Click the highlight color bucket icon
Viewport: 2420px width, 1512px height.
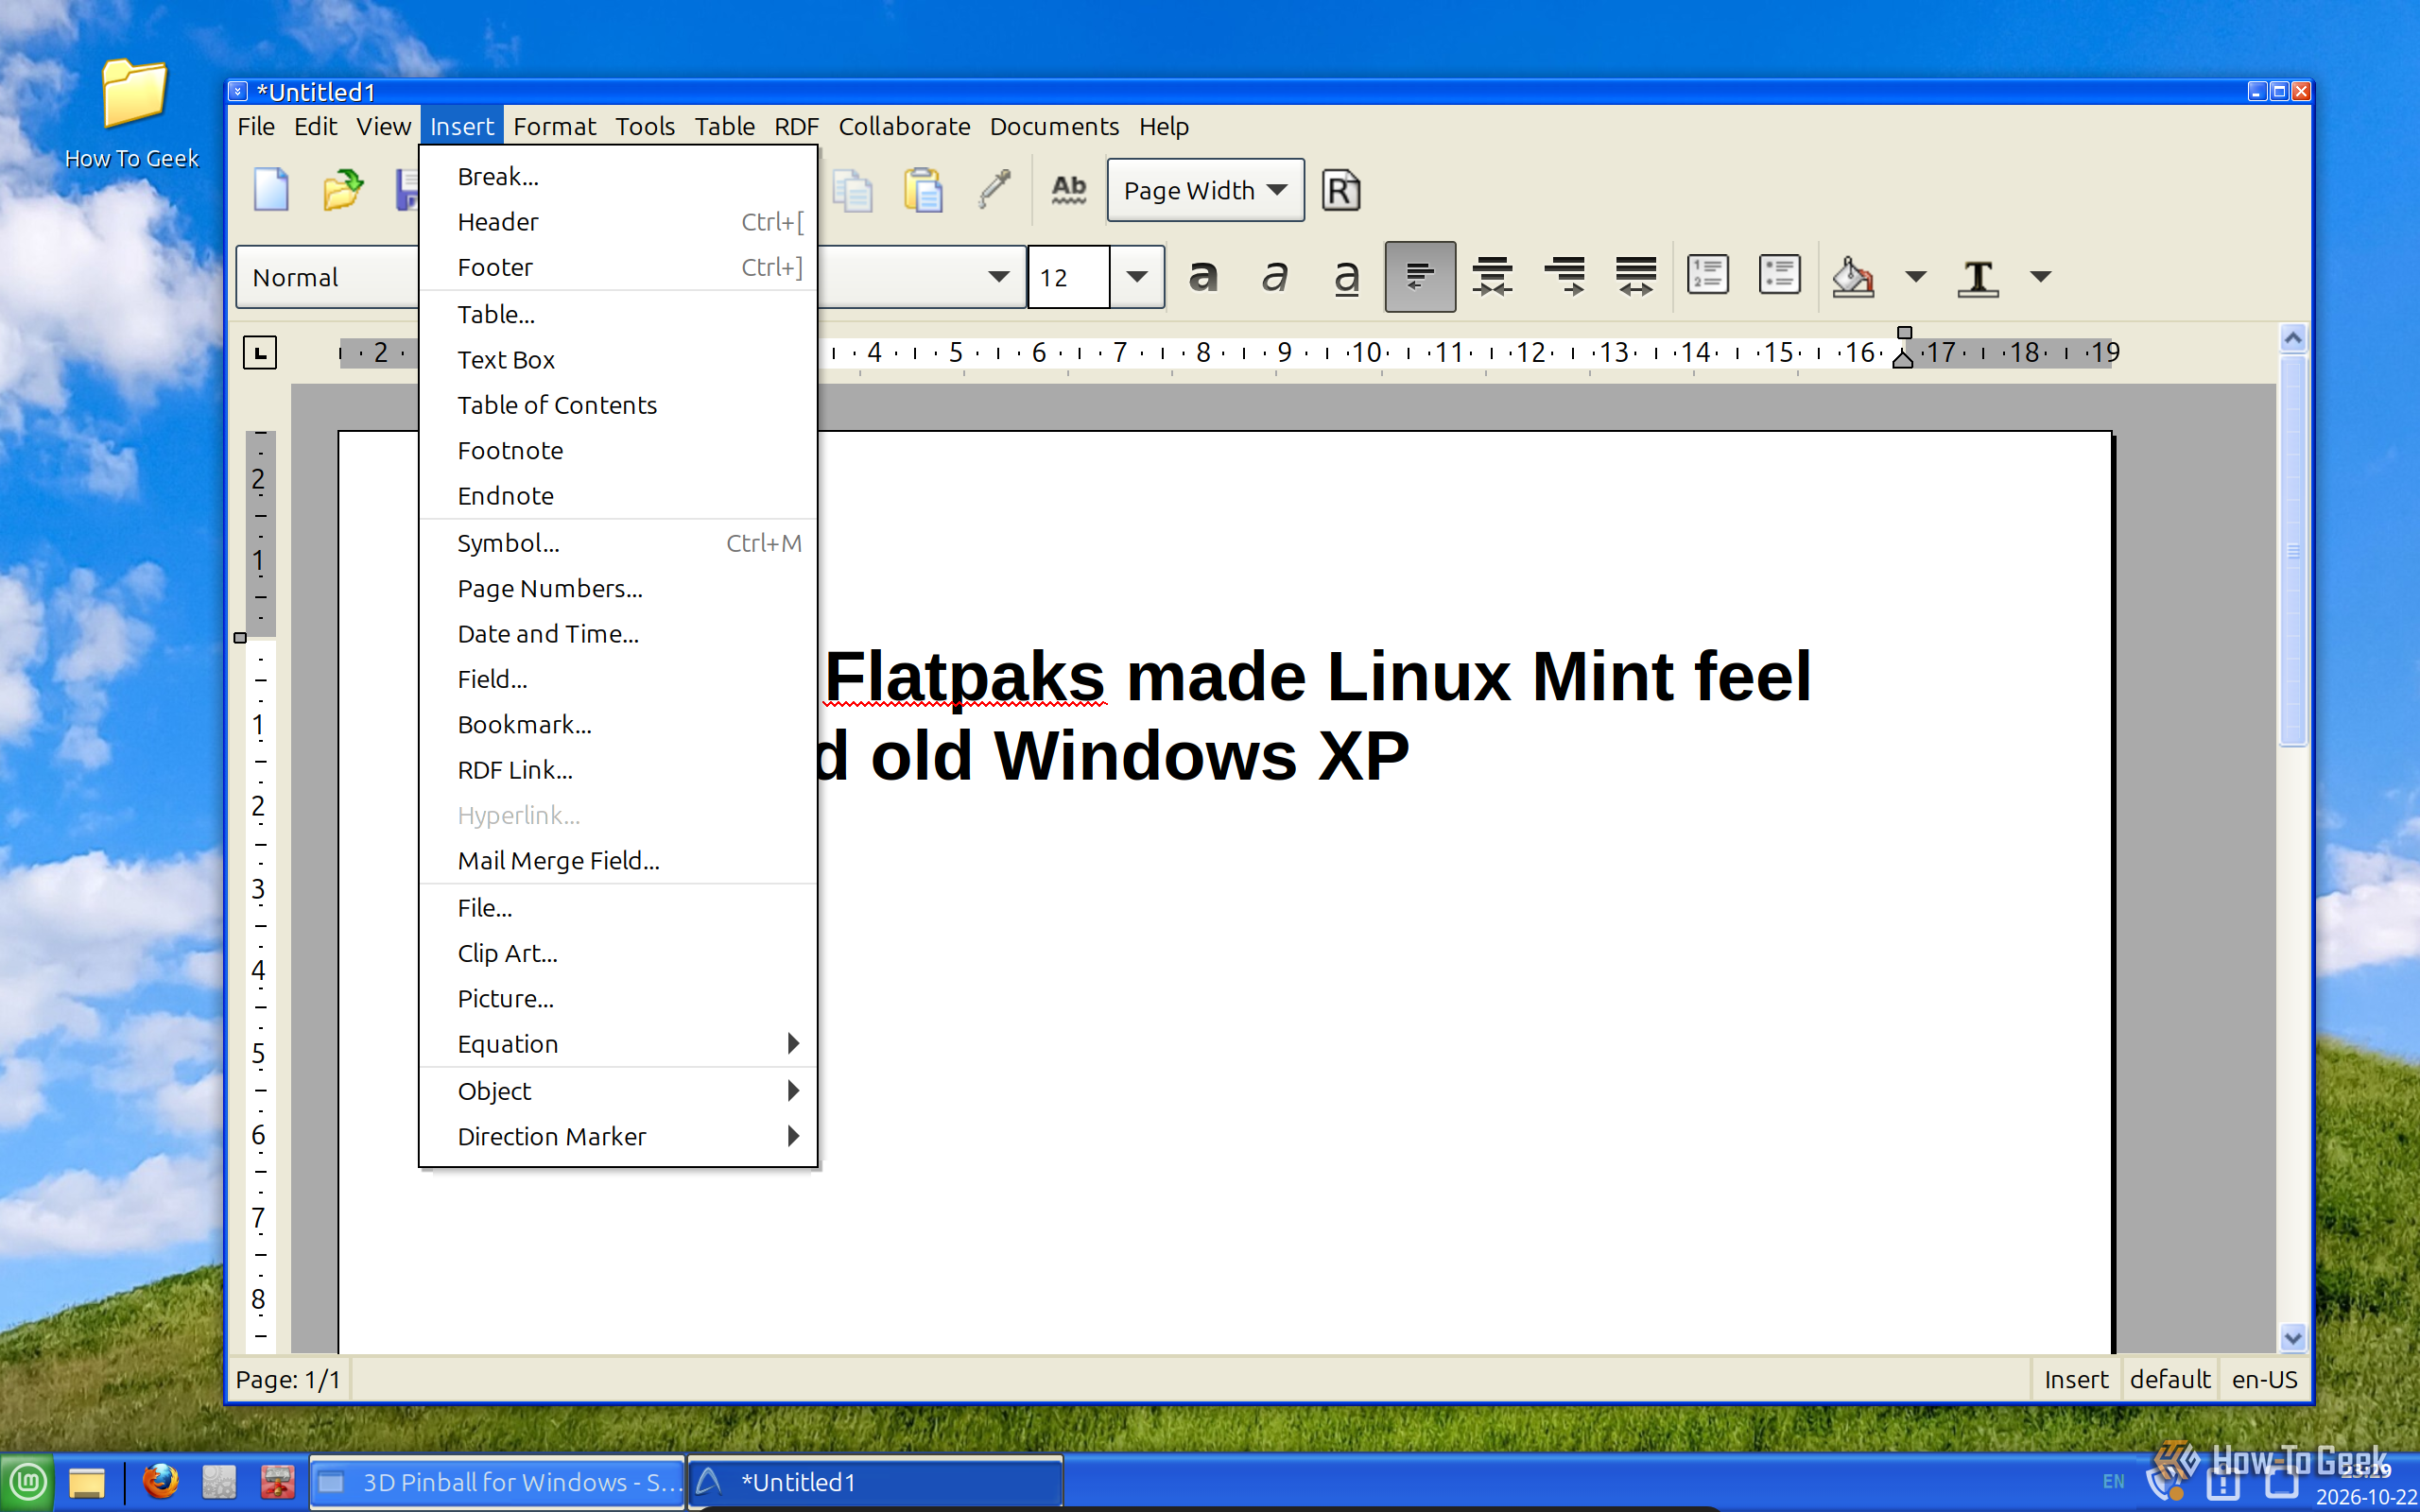coord(1852,276)
